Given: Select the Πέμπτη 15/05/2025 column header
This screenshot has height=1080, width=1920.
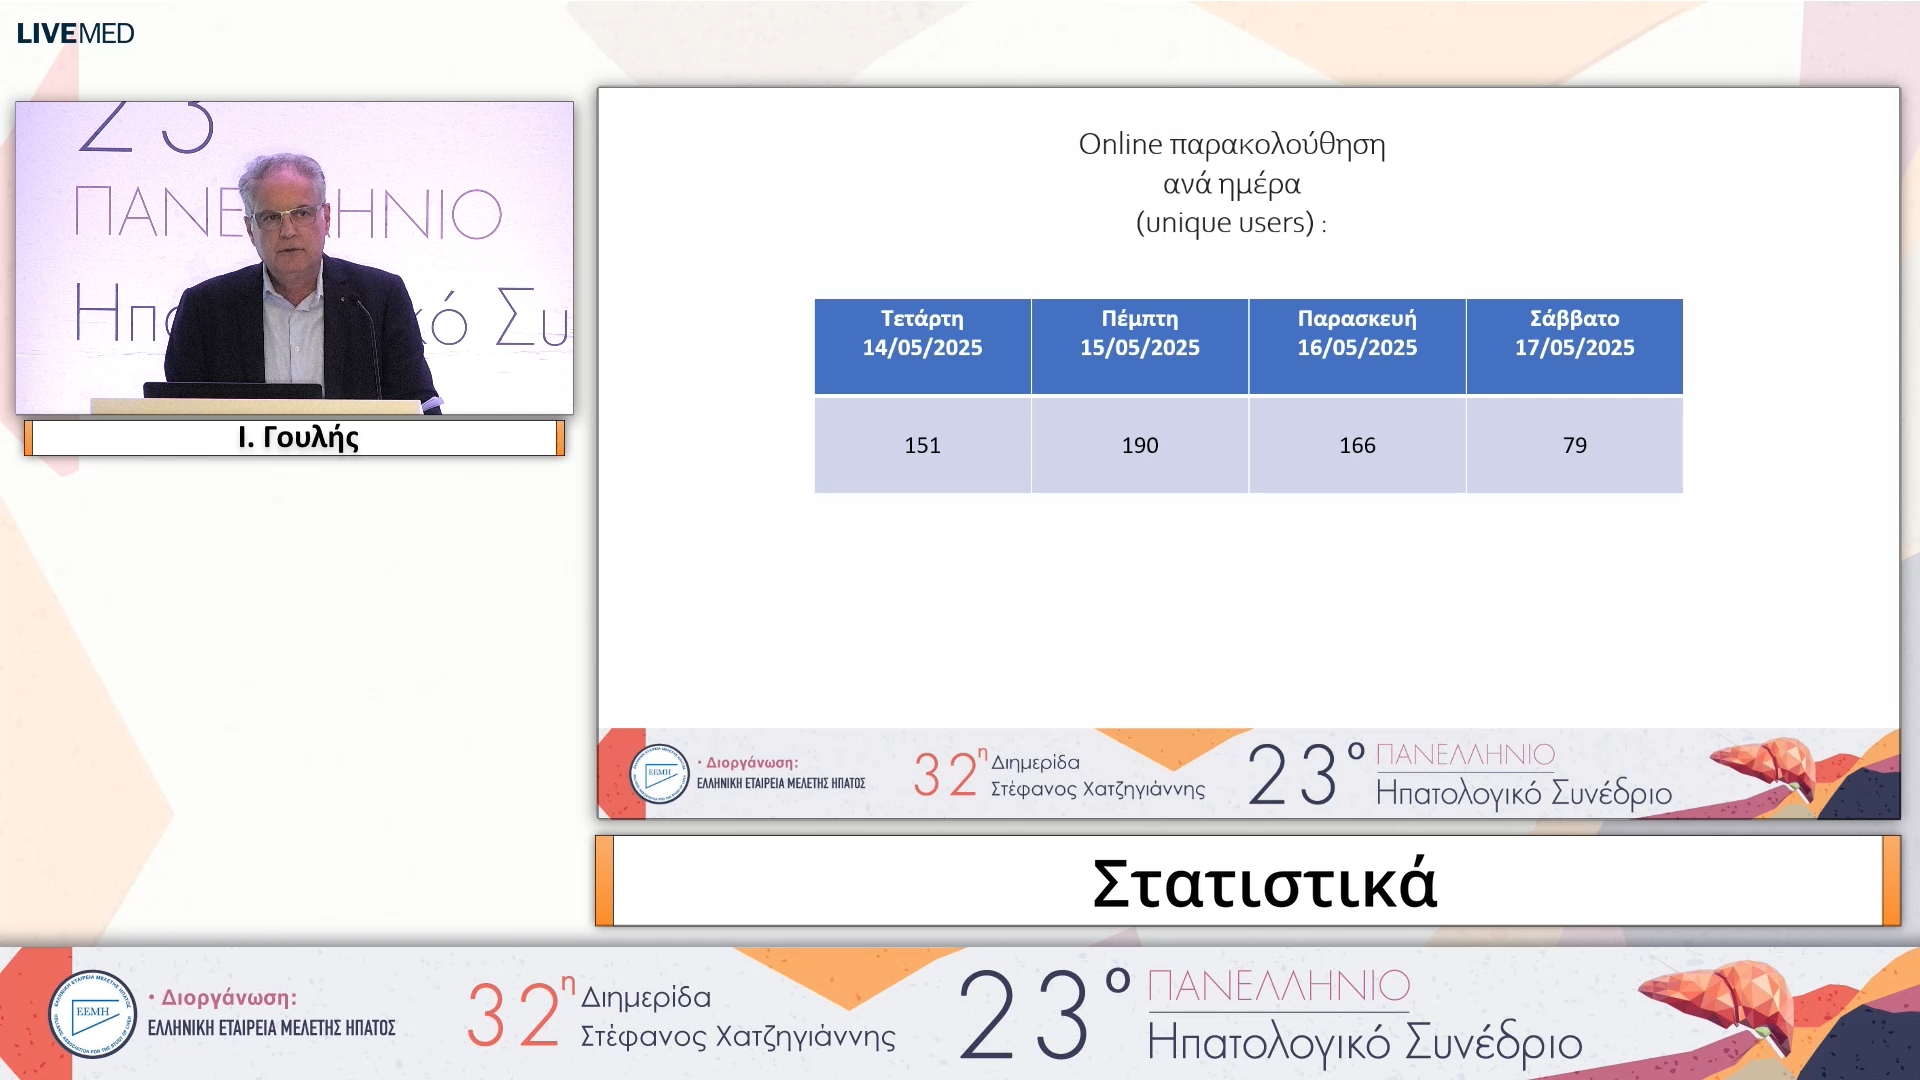Looking at the screenshot, I should (1140, 334).
